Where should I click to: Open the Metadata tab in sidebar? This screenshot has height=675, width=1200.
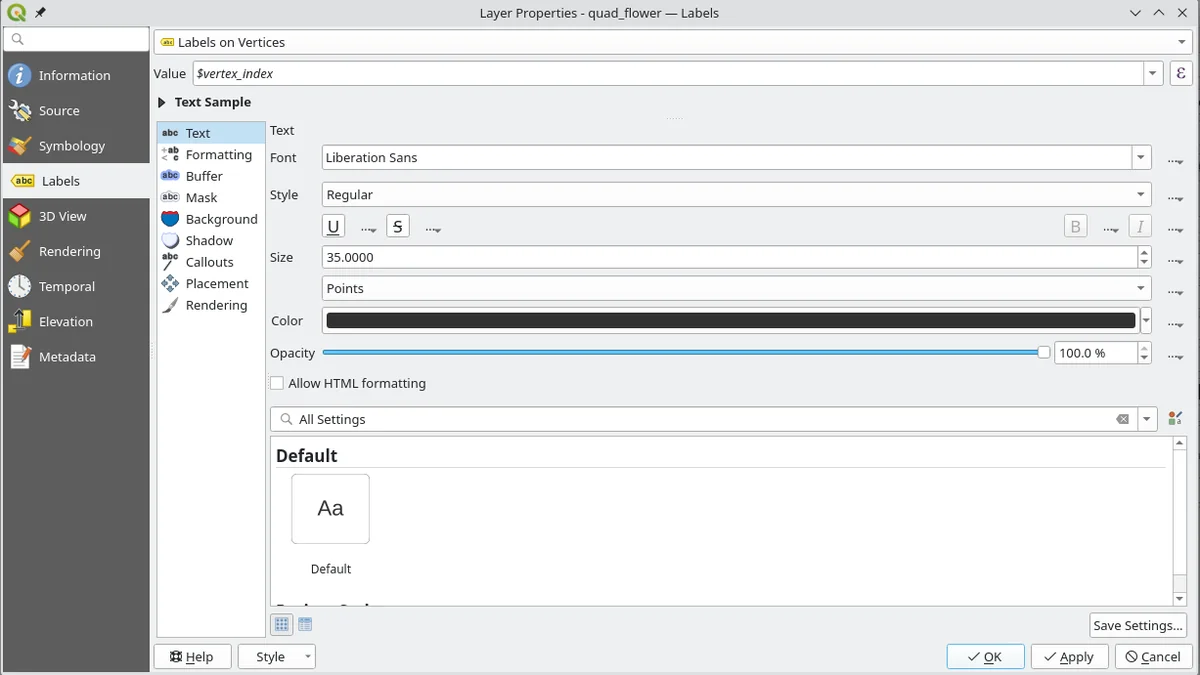tap(67, 357)
